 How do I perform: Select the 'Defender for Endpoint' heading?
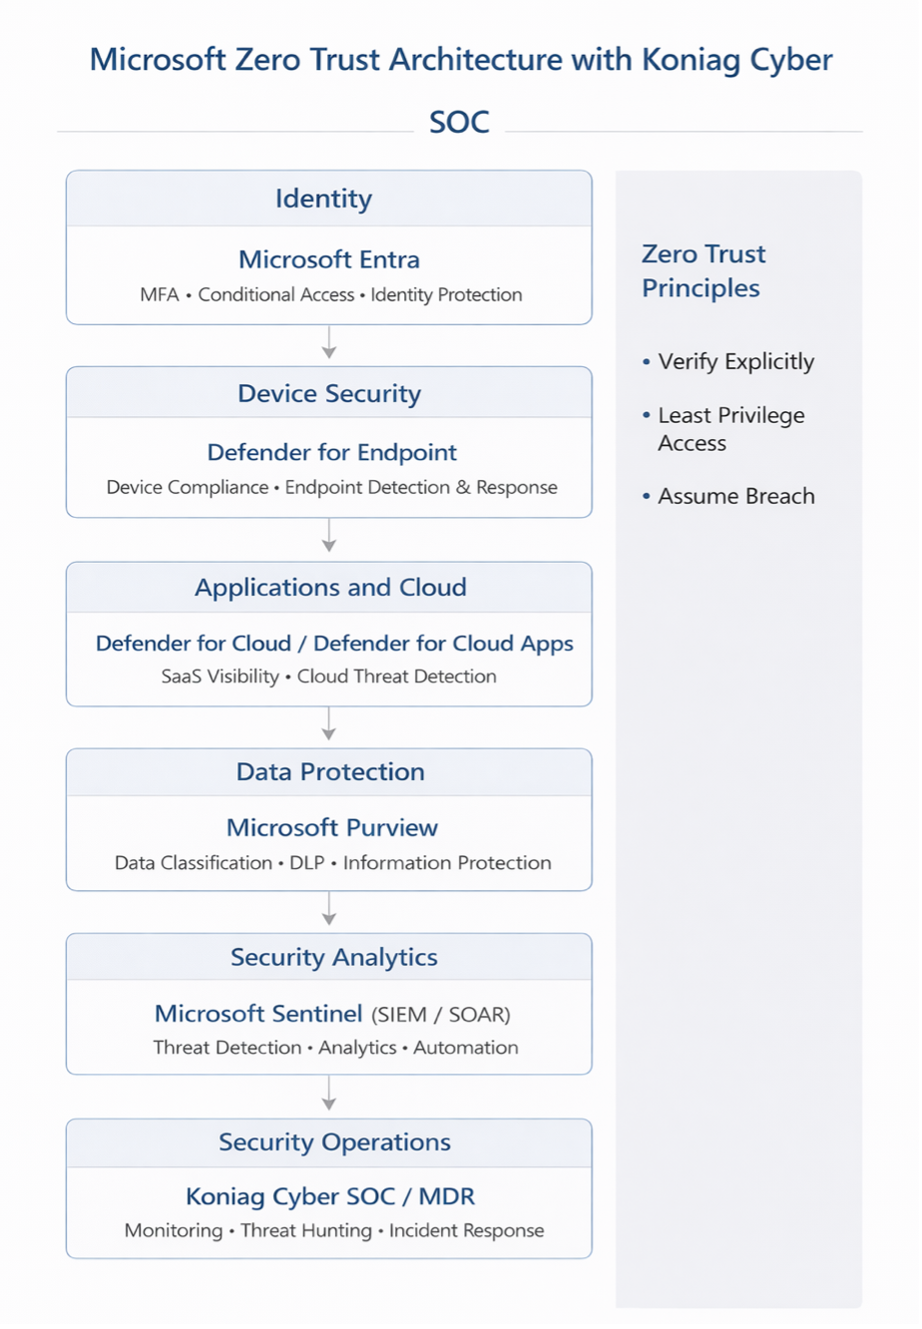tap(332, 452)
